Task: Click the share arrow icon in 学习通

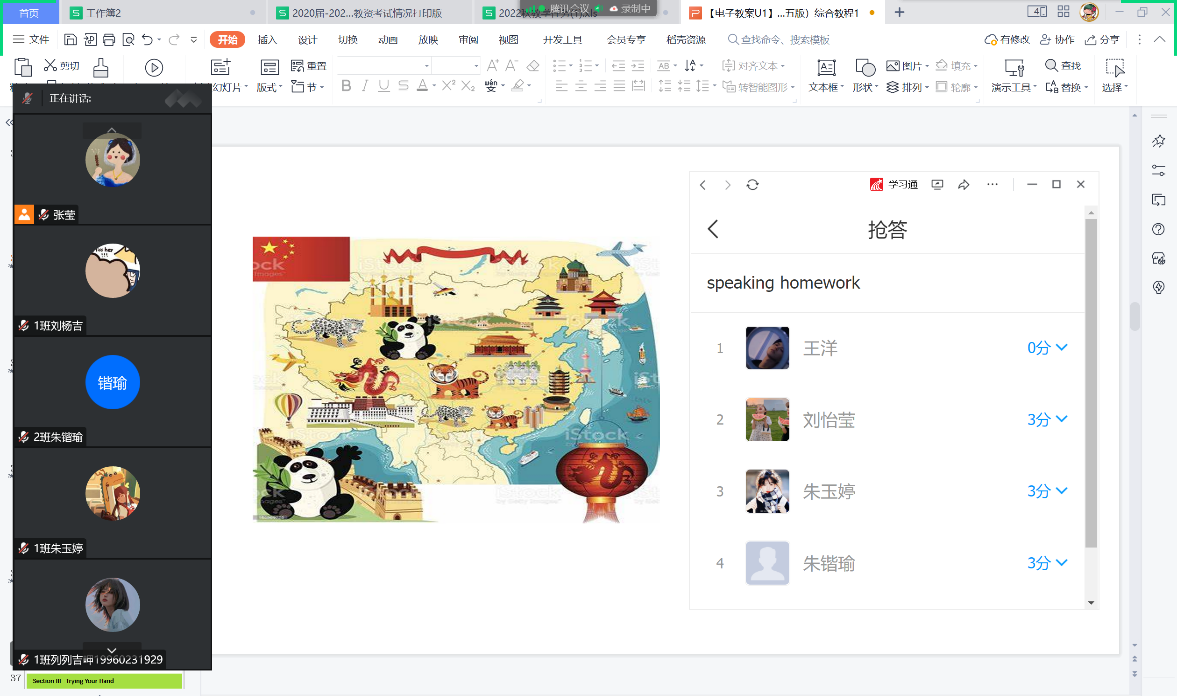Action: pos(964,185)
